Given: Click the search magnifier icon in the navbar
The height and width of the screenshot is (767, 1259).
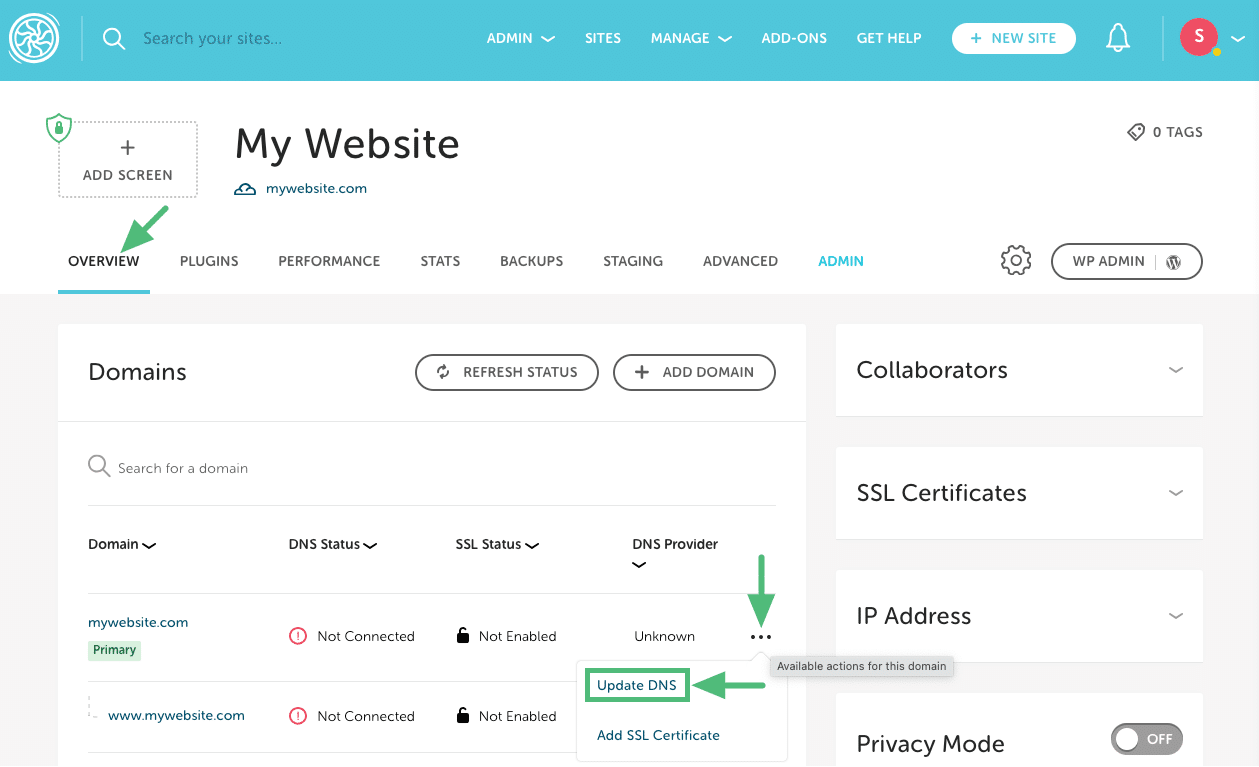Looking at the screenshot, I should pos(113,38).
